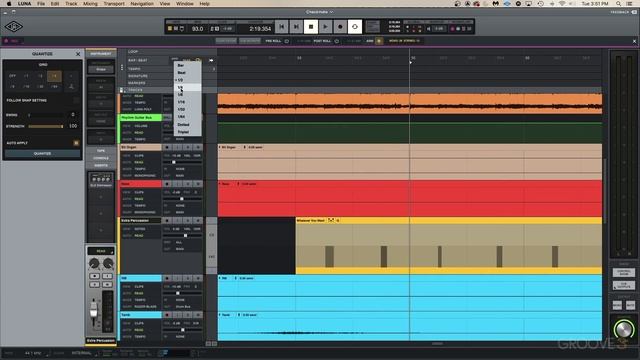640x360 pixels.
Task: Click the tempo value 93.0 field
Action: click(198, 29)
